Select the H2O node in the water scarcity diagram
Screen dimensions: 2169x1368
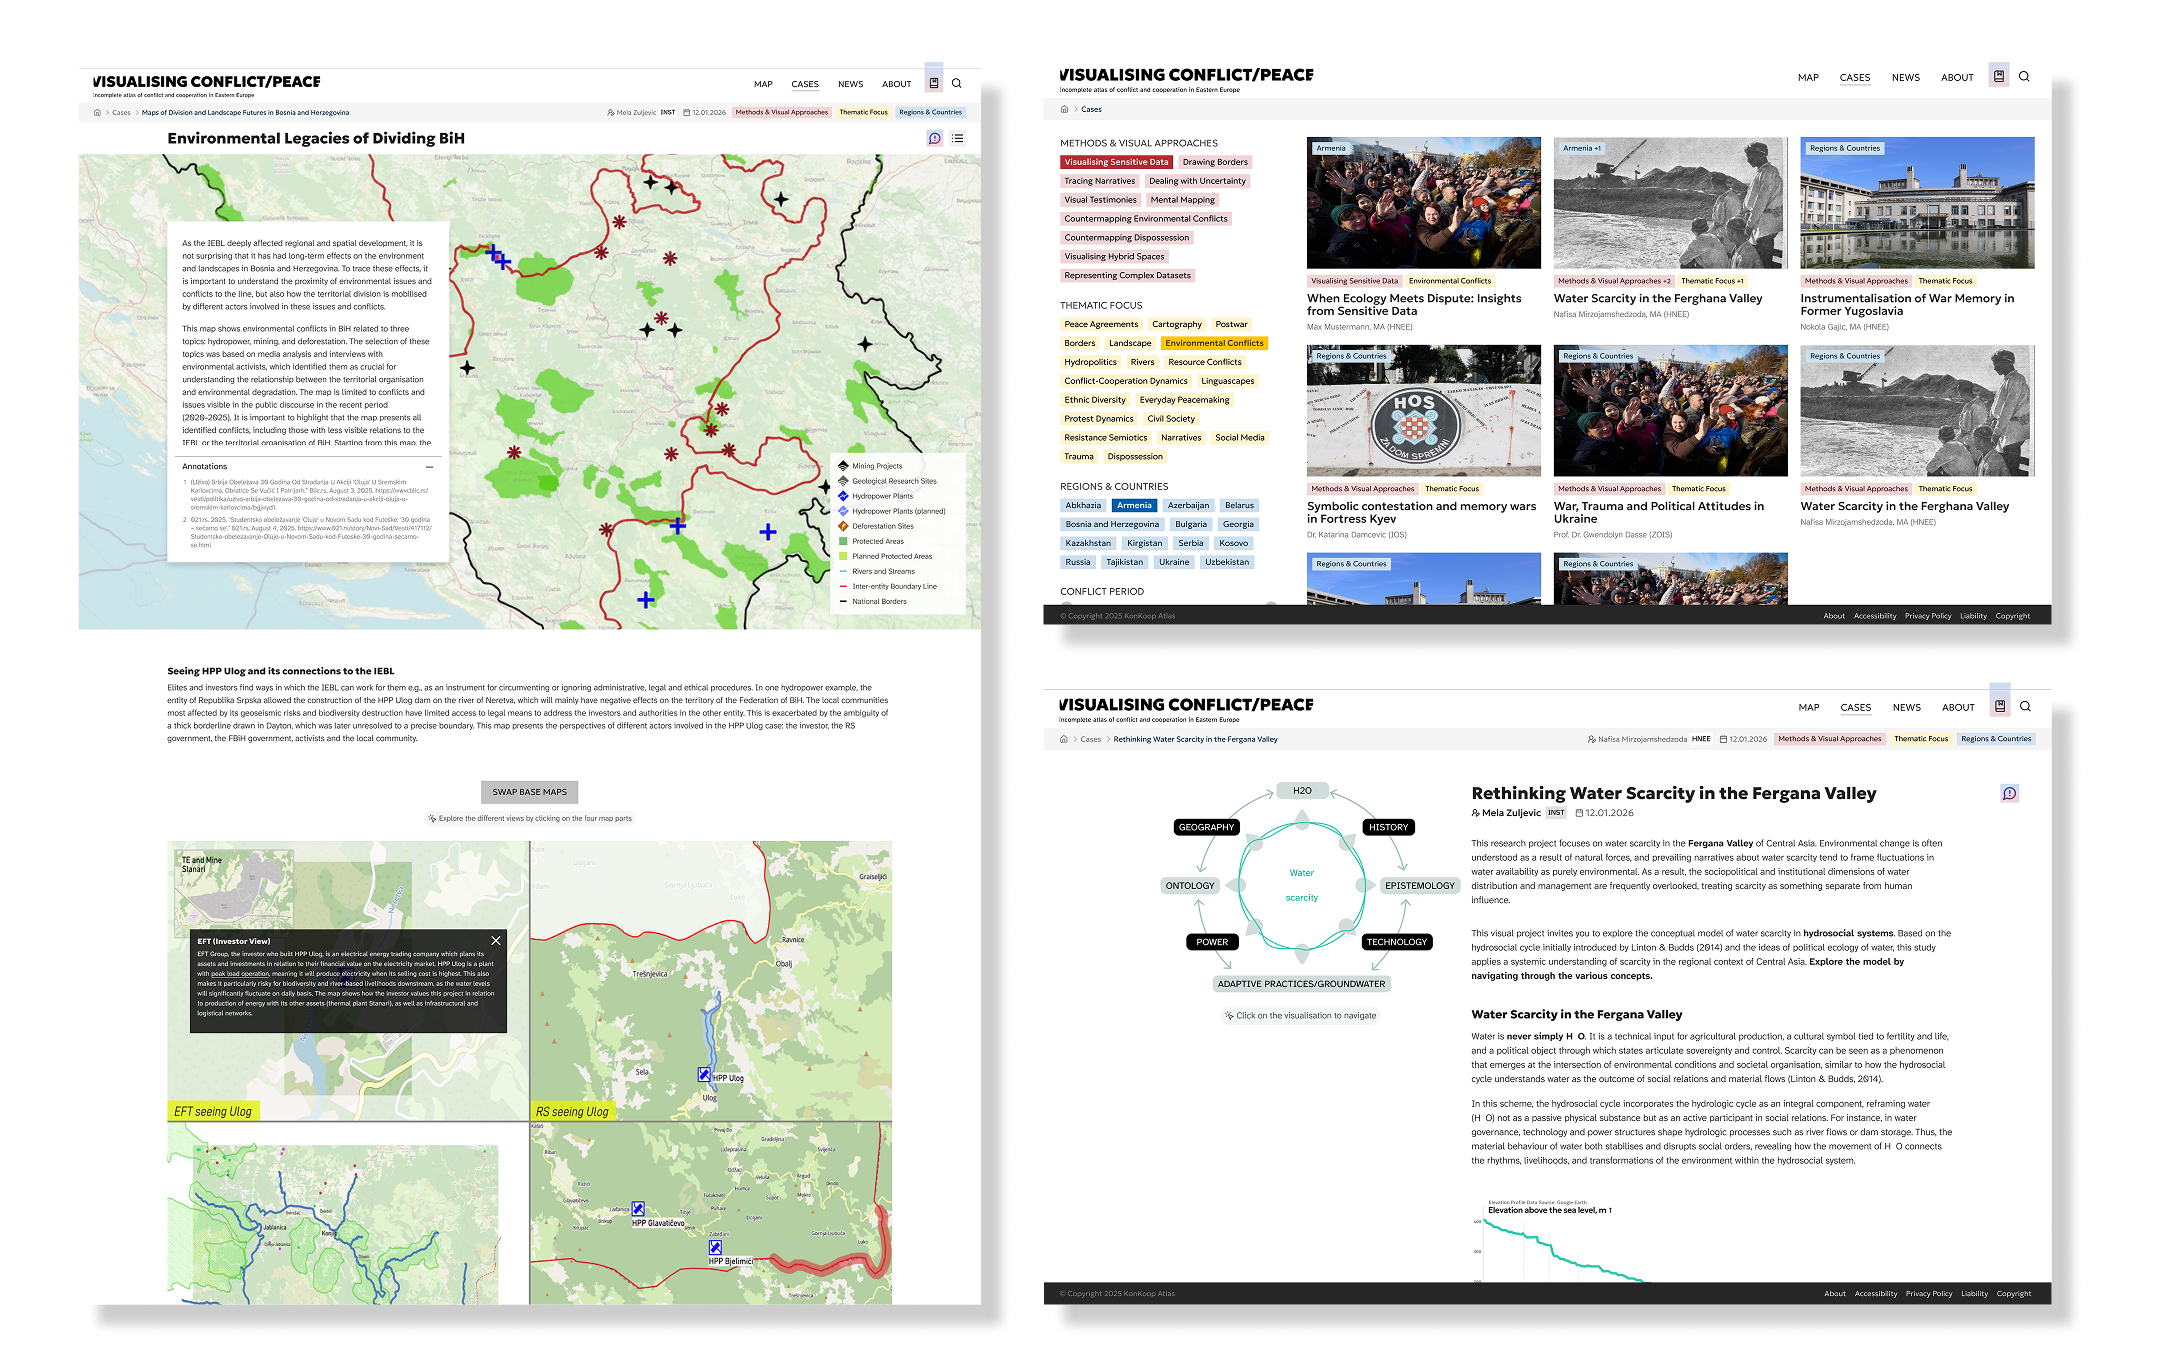1302,791
